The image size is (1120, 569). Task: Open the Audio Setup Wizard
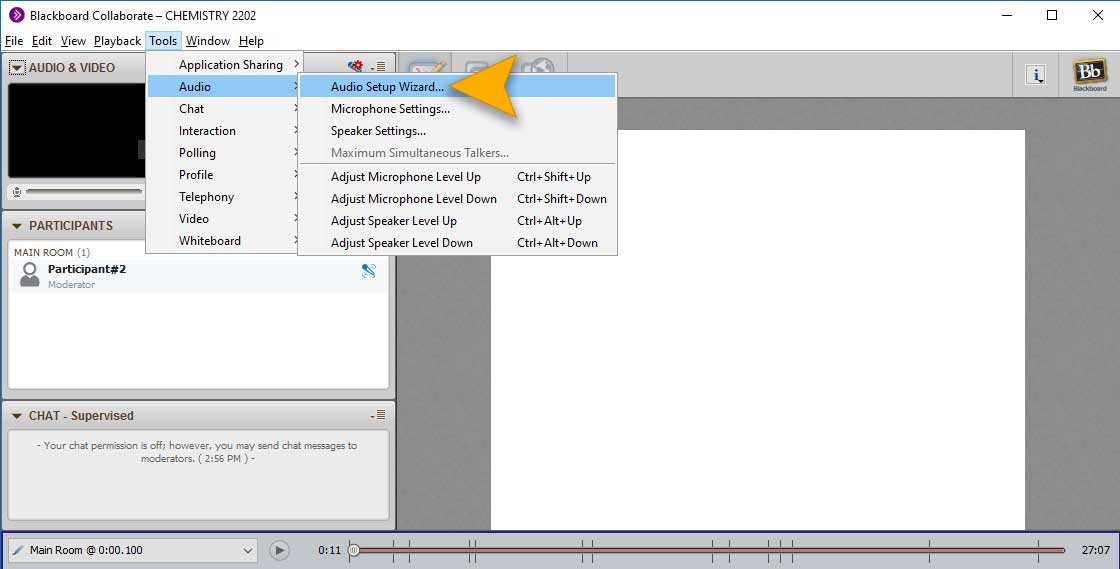457,86
